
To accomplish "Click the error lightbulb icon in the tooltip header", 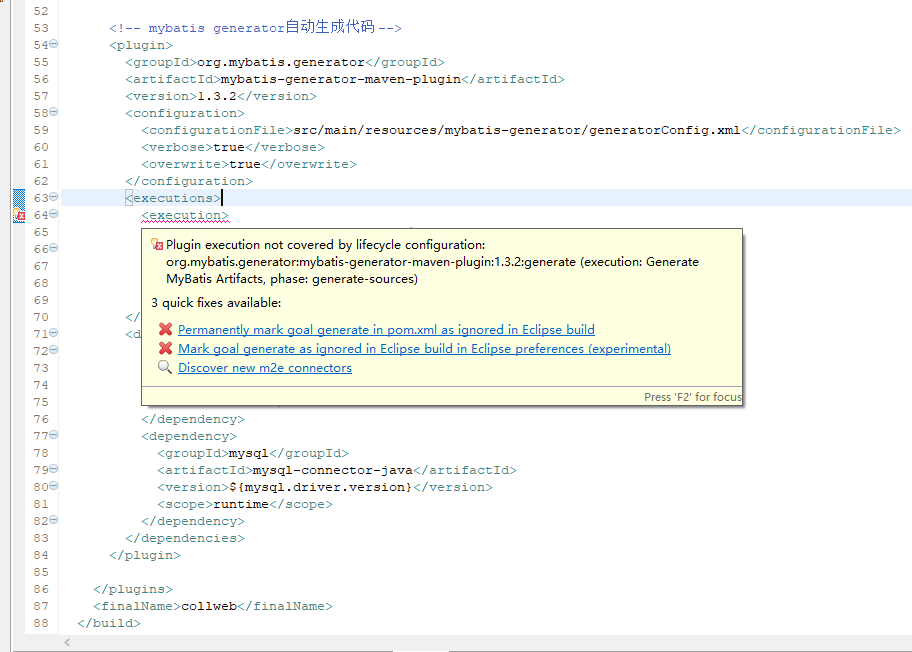I will (157, 244).
